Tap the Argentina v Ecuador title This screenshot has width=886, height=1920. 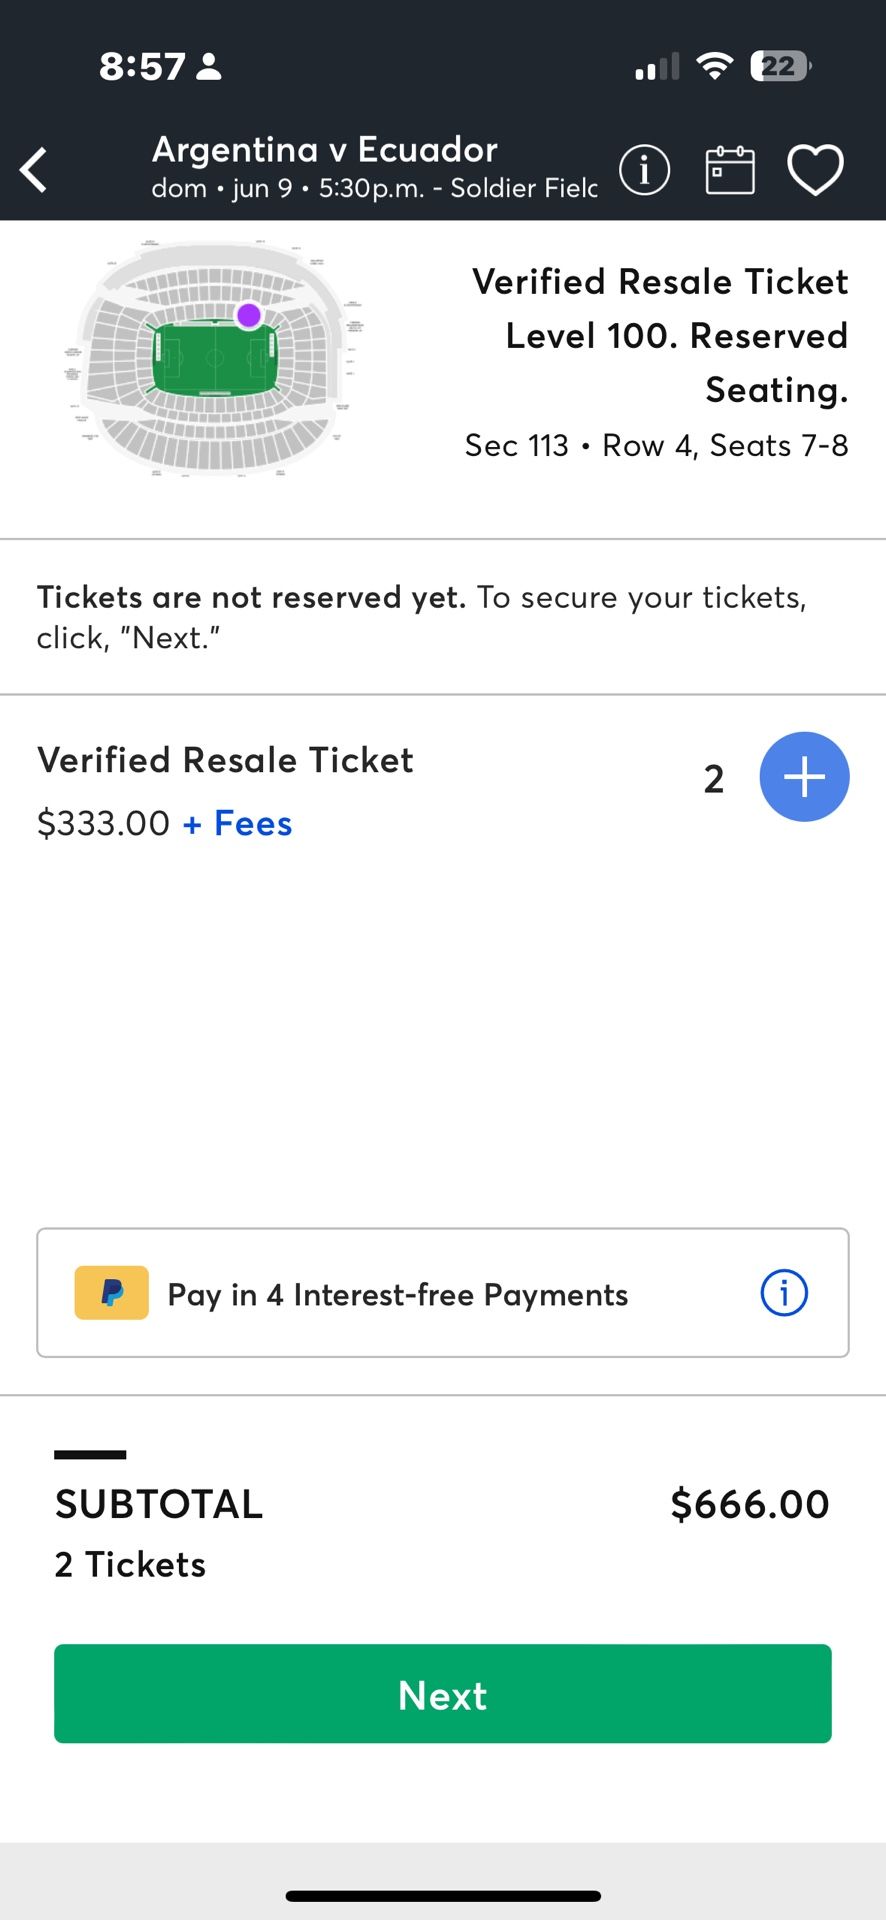click(x=324, y=150)
